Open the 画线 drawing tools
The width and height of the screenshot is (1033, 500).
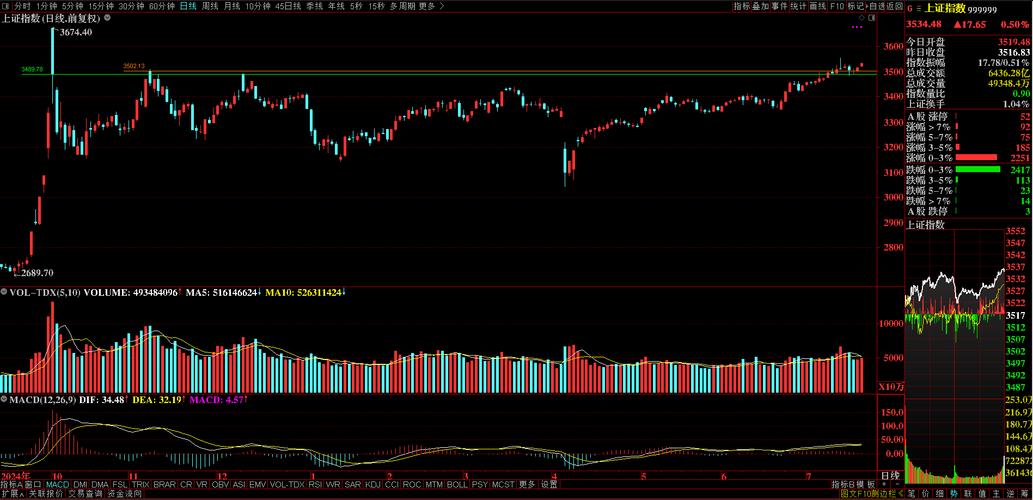coord(817,6)
